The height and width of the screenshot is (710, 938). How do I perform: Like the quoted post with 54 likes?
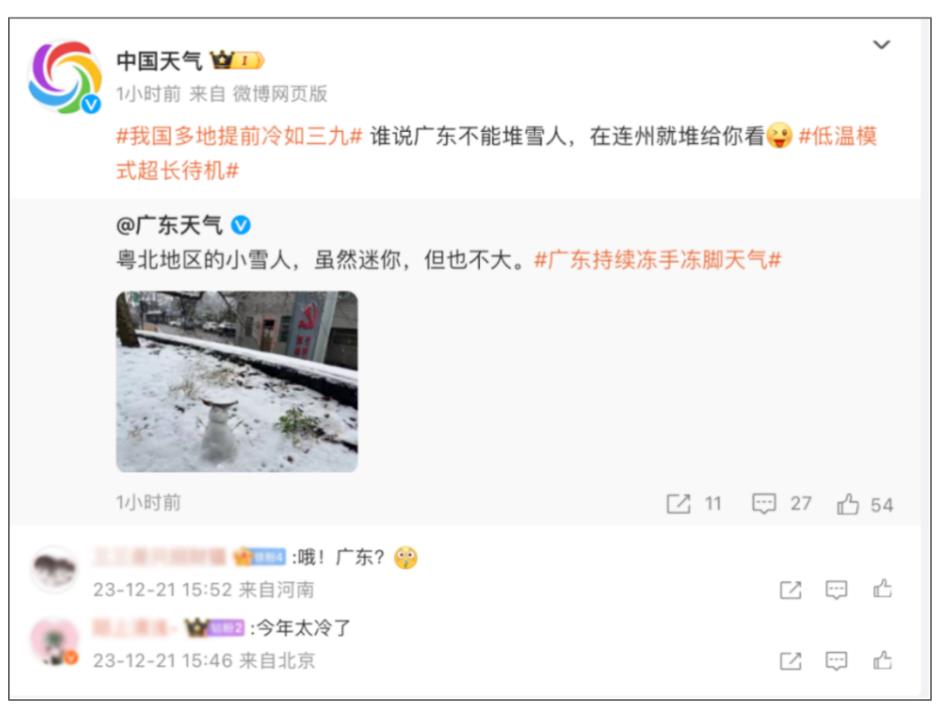864,504
